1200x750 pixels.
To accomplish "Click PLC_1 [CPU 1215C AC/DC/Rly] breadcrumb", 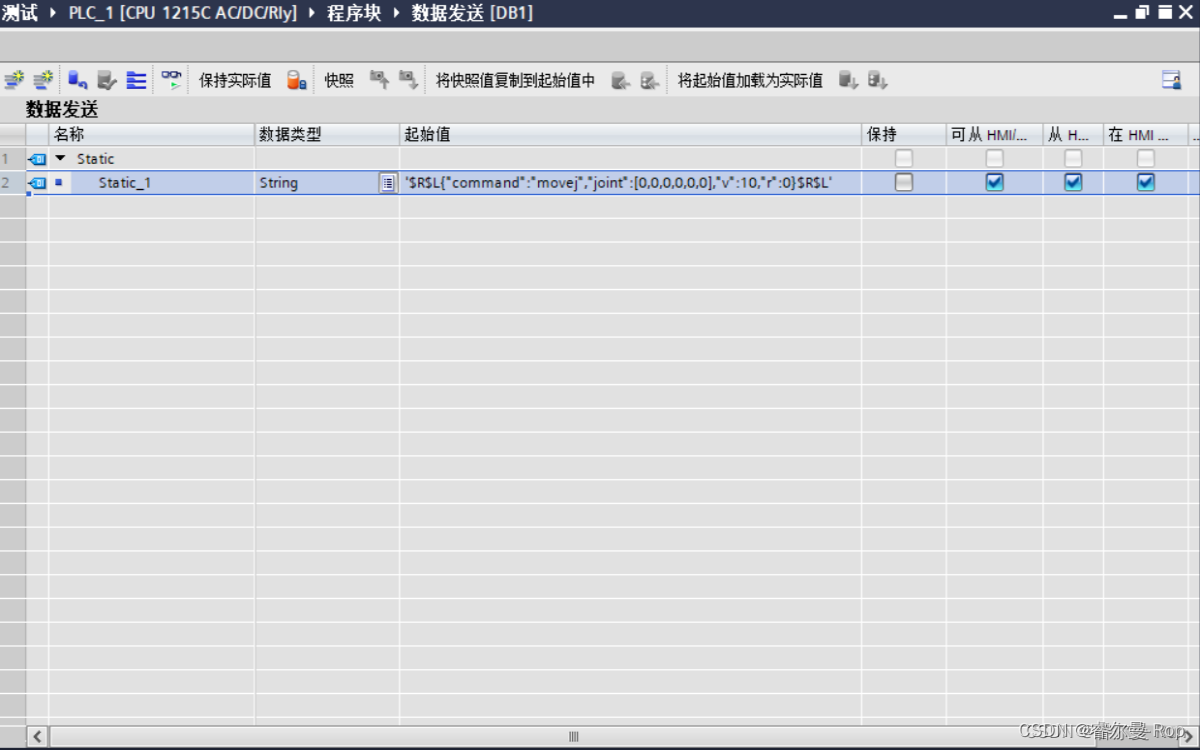I will 183,13.
